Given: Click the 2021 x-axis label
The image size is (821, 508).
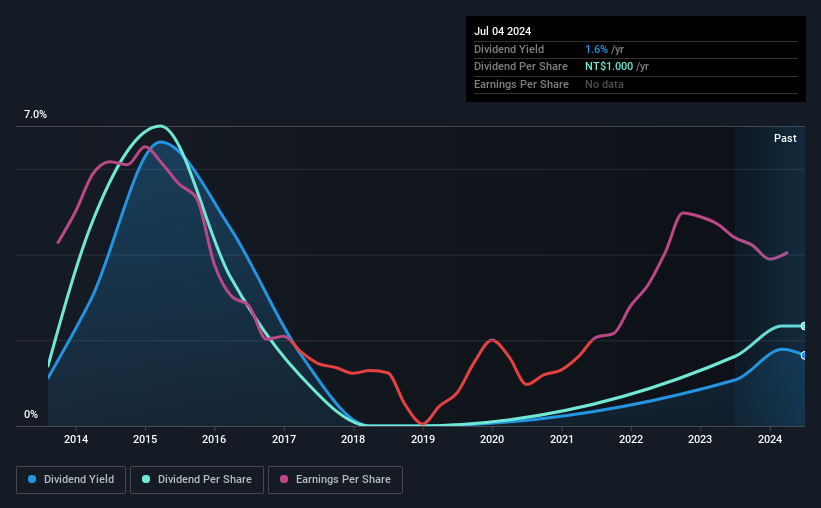Looking at the screenshot, I should tap(561, 439).
